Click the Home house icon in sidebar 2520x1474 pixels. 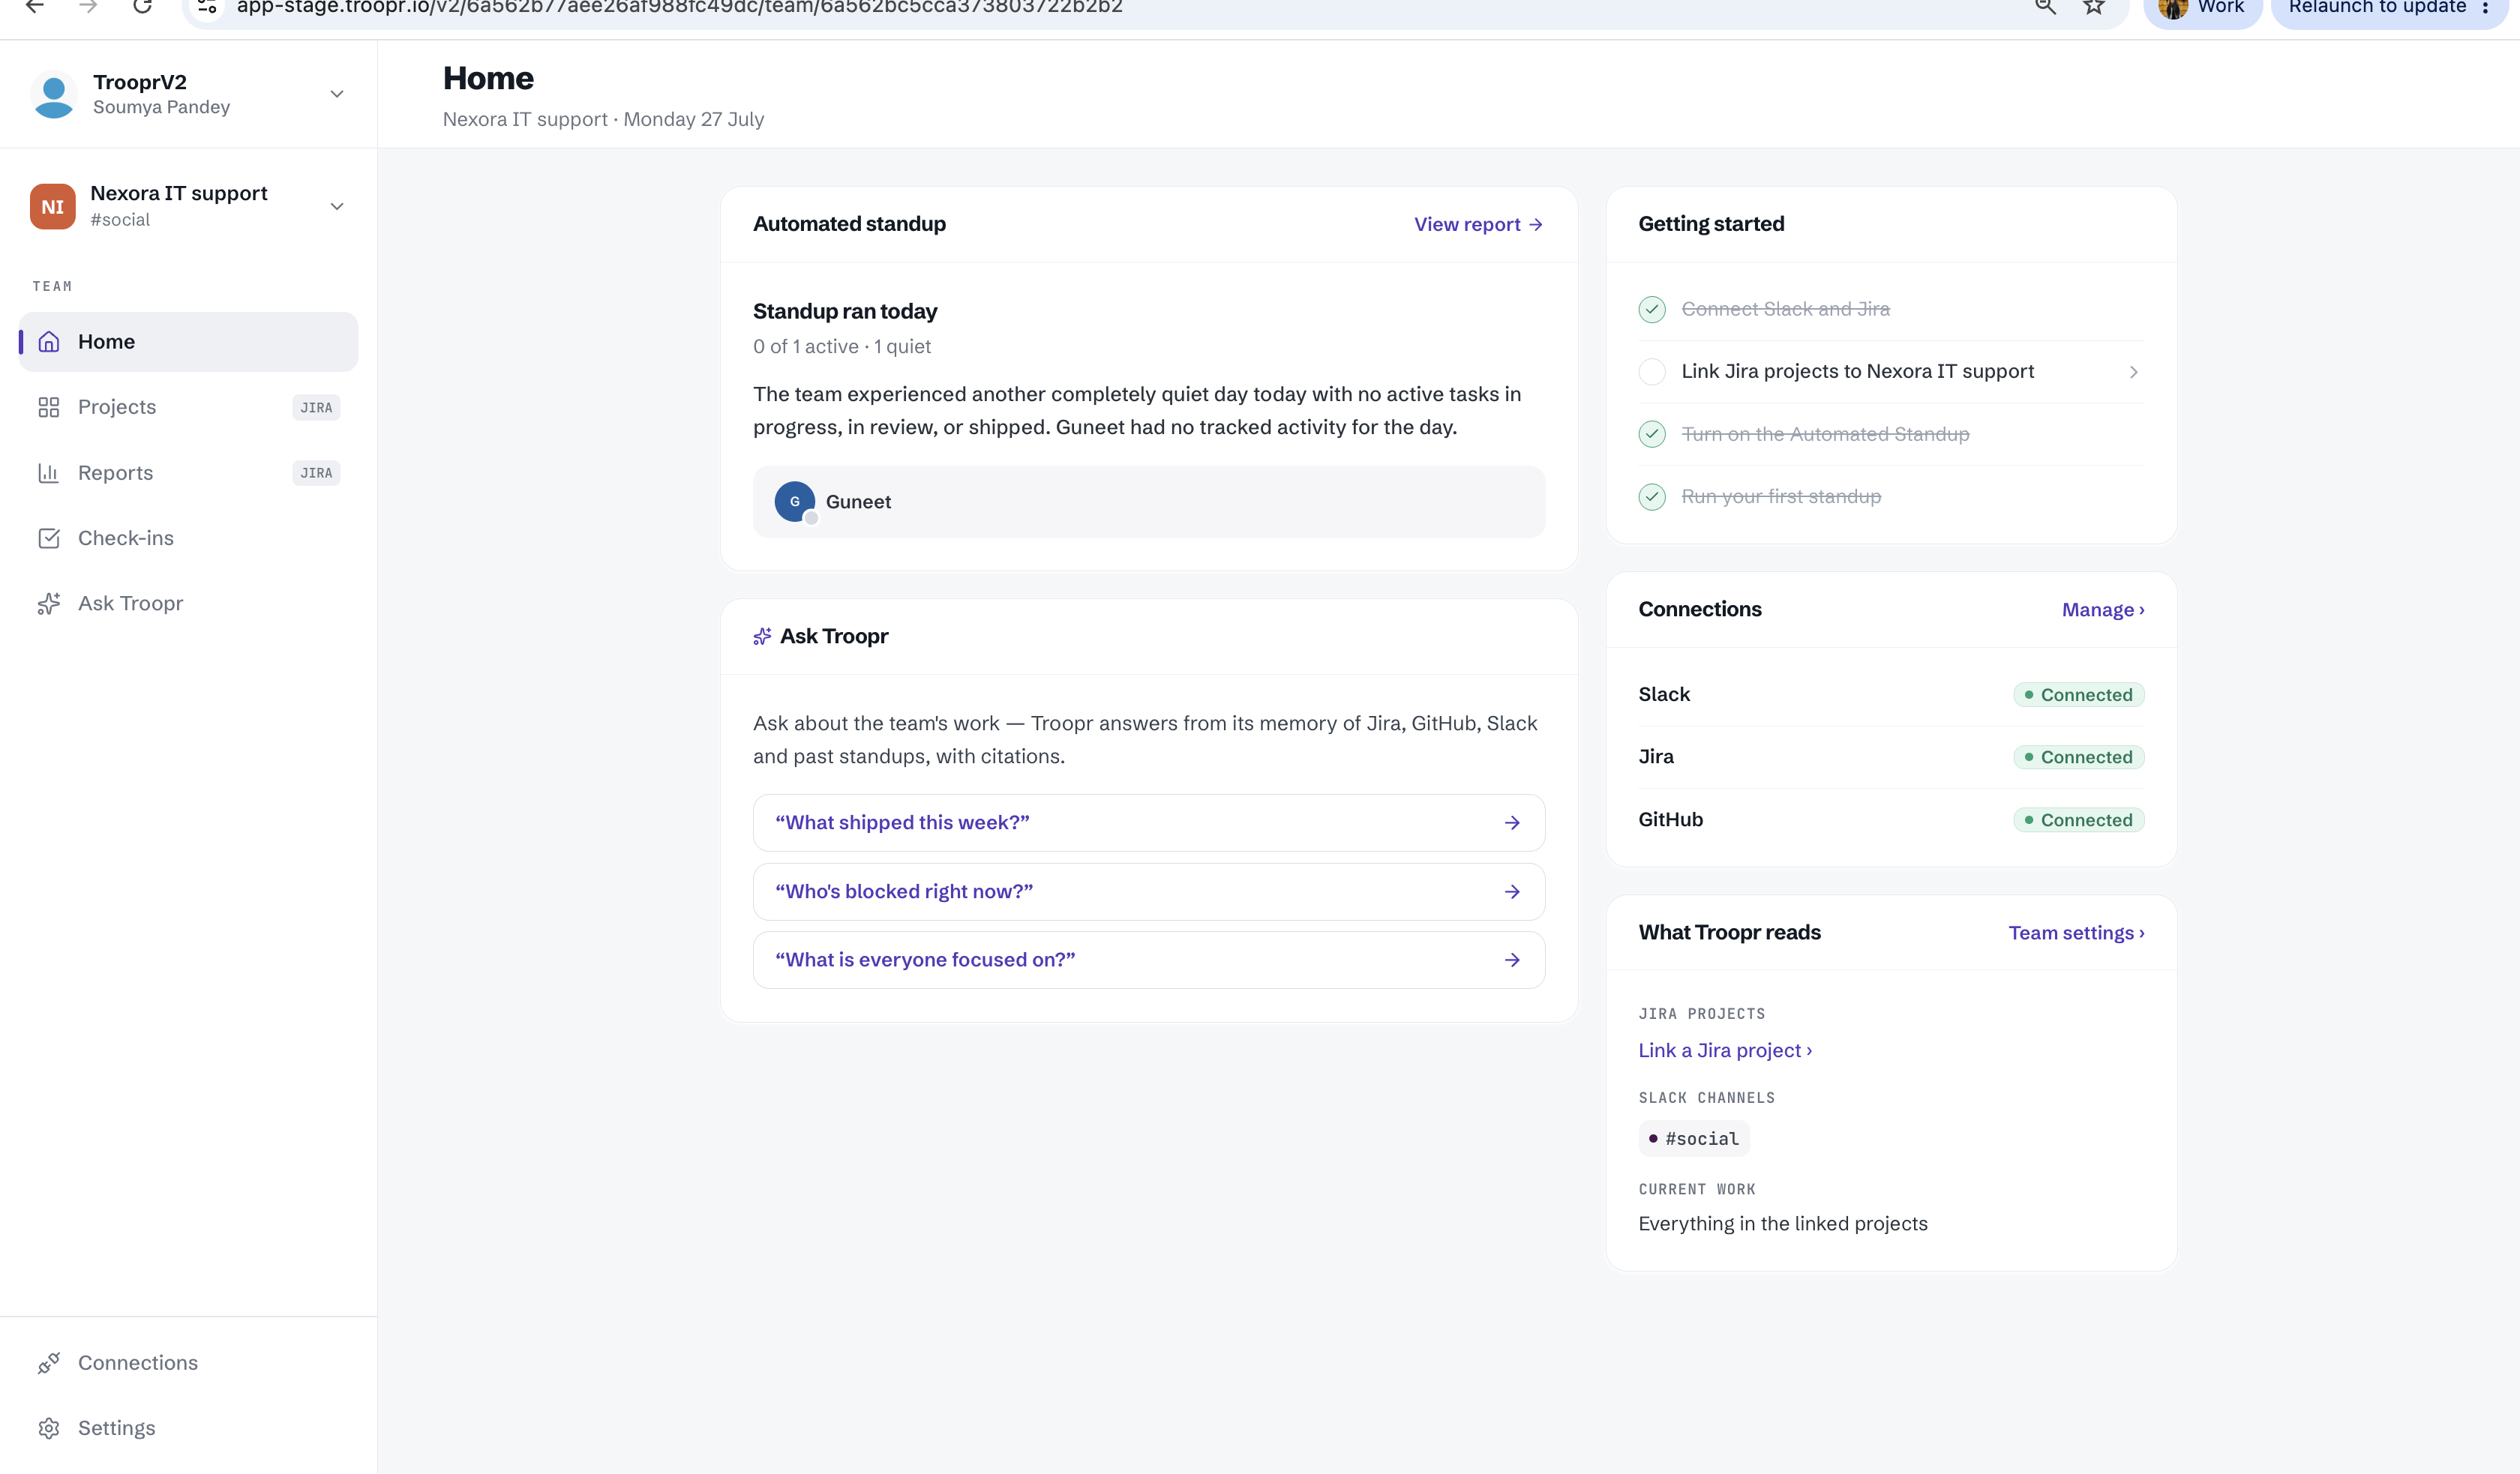(x=49, y=342)
